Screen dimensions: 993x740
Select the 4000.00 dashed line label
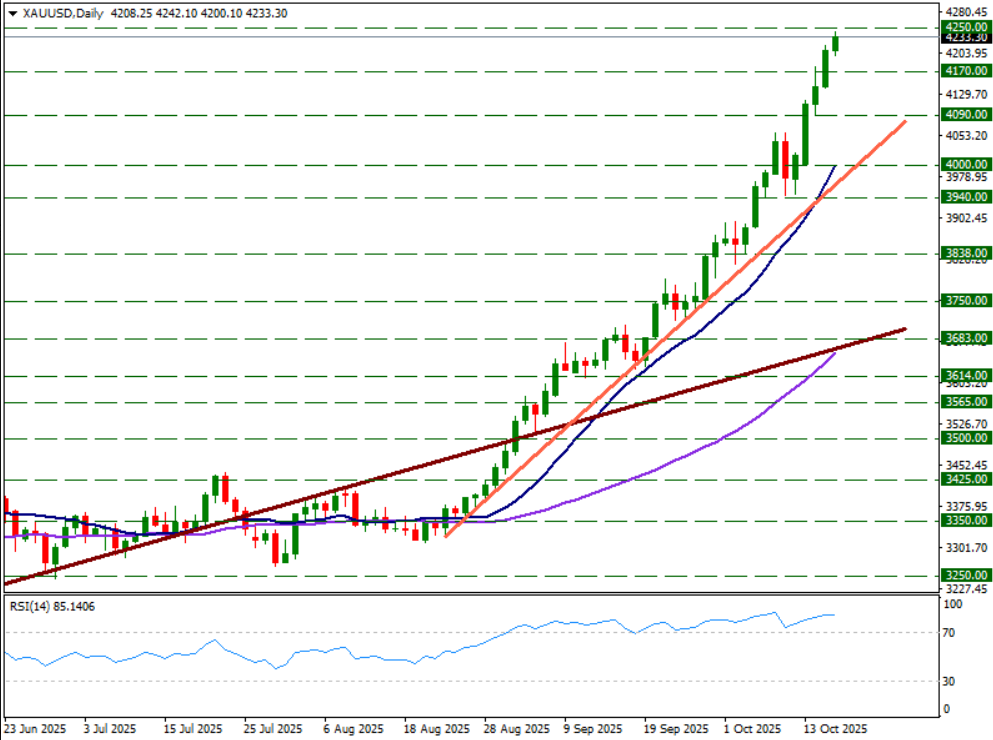coord(966,165)
